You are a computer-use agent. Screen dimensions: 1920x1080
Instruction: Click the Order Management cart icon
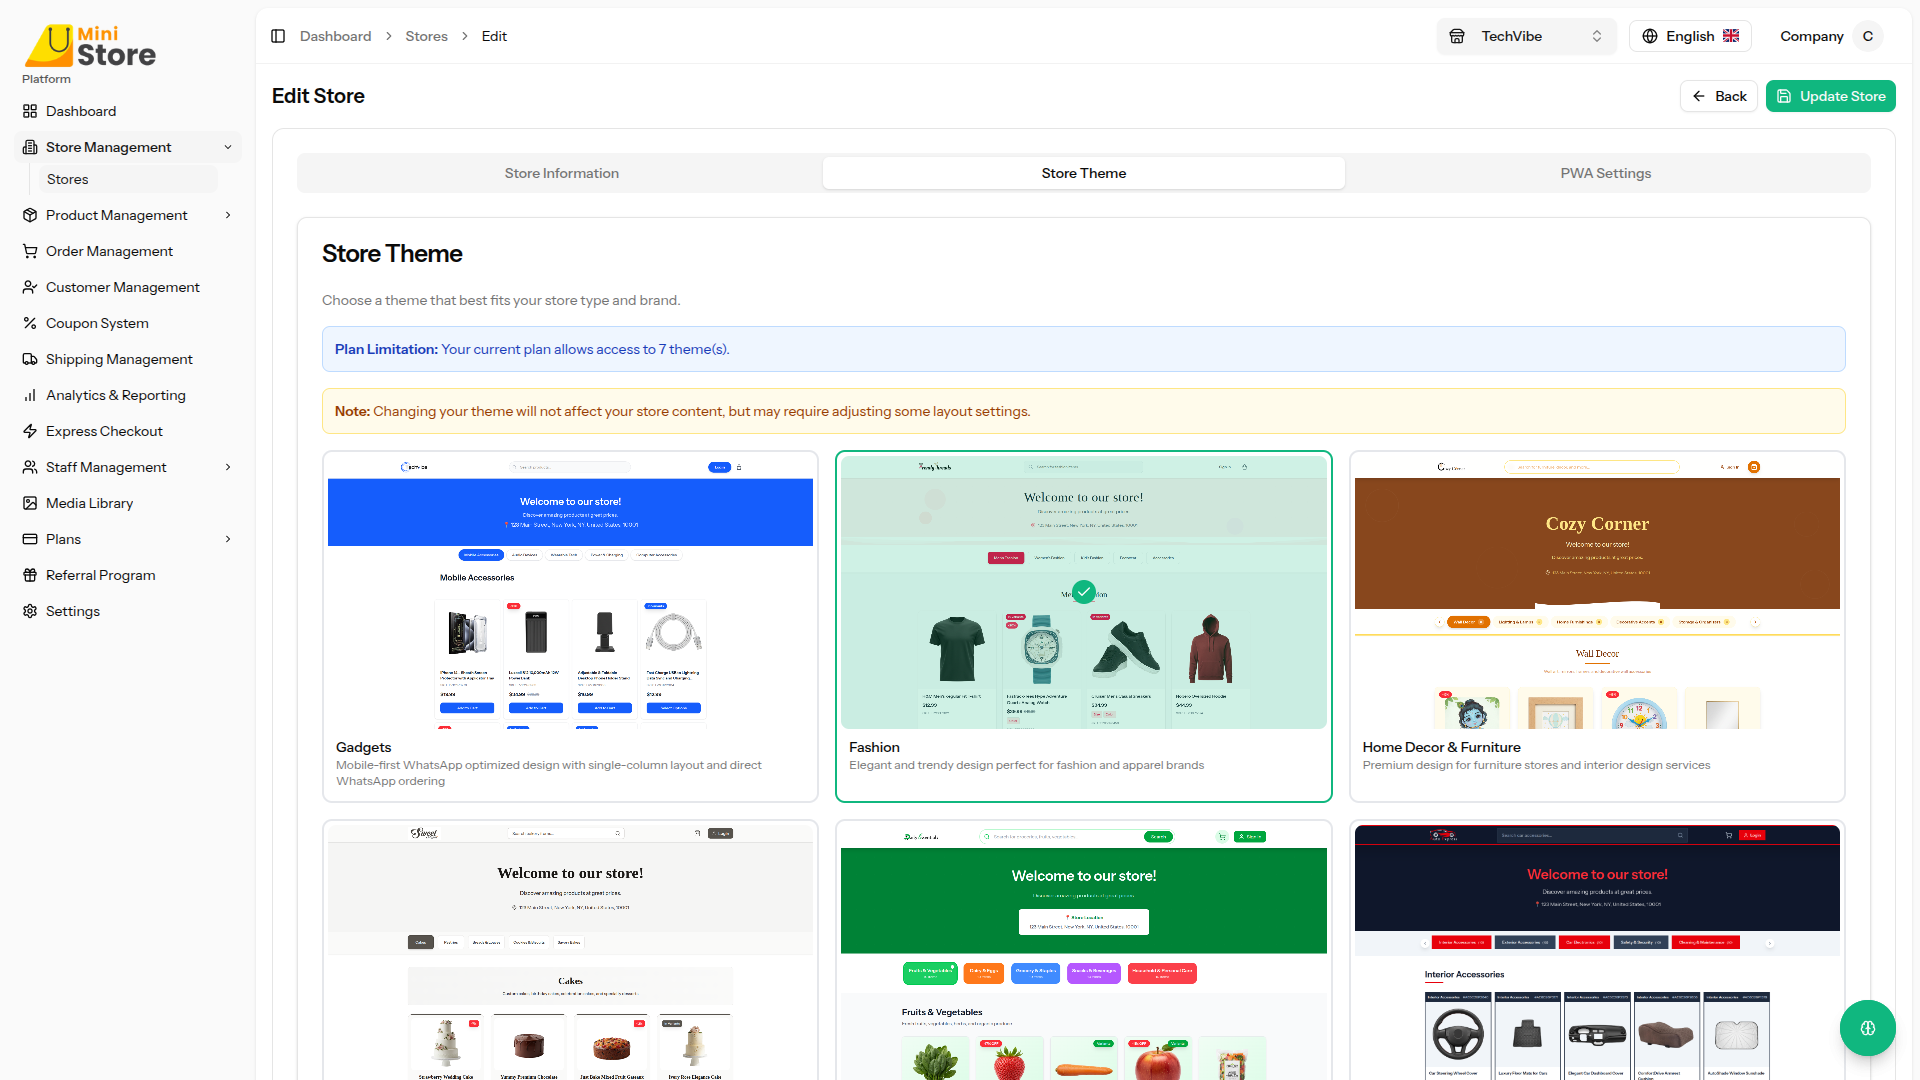(30, 251)
